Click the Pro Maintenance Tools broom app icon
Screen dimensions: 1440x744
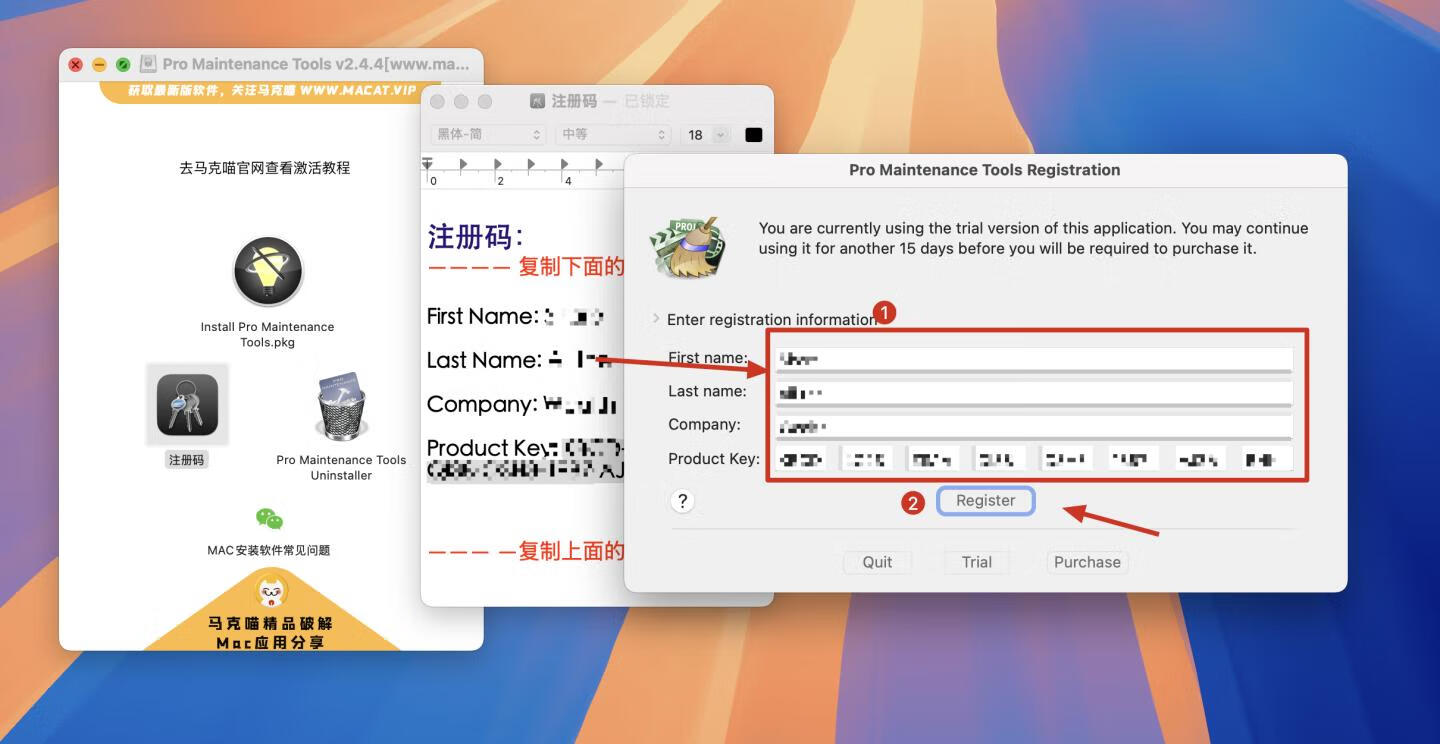pyautogui.click(x=687, y=247)
